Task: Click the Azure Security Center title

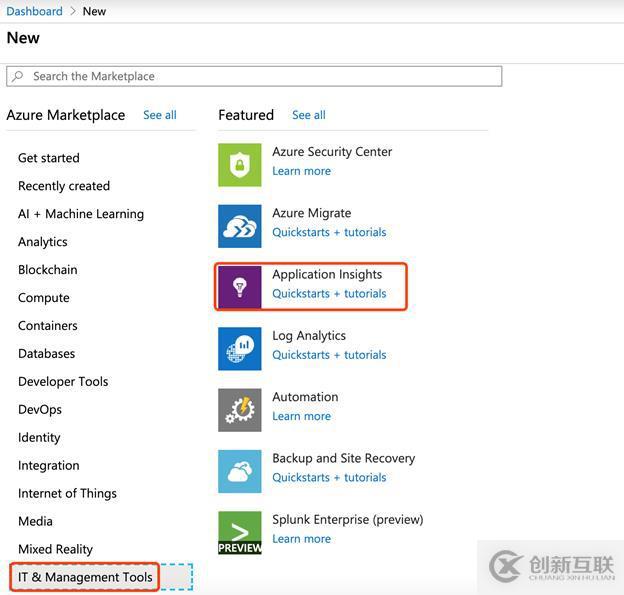Action: coord(332,152)
